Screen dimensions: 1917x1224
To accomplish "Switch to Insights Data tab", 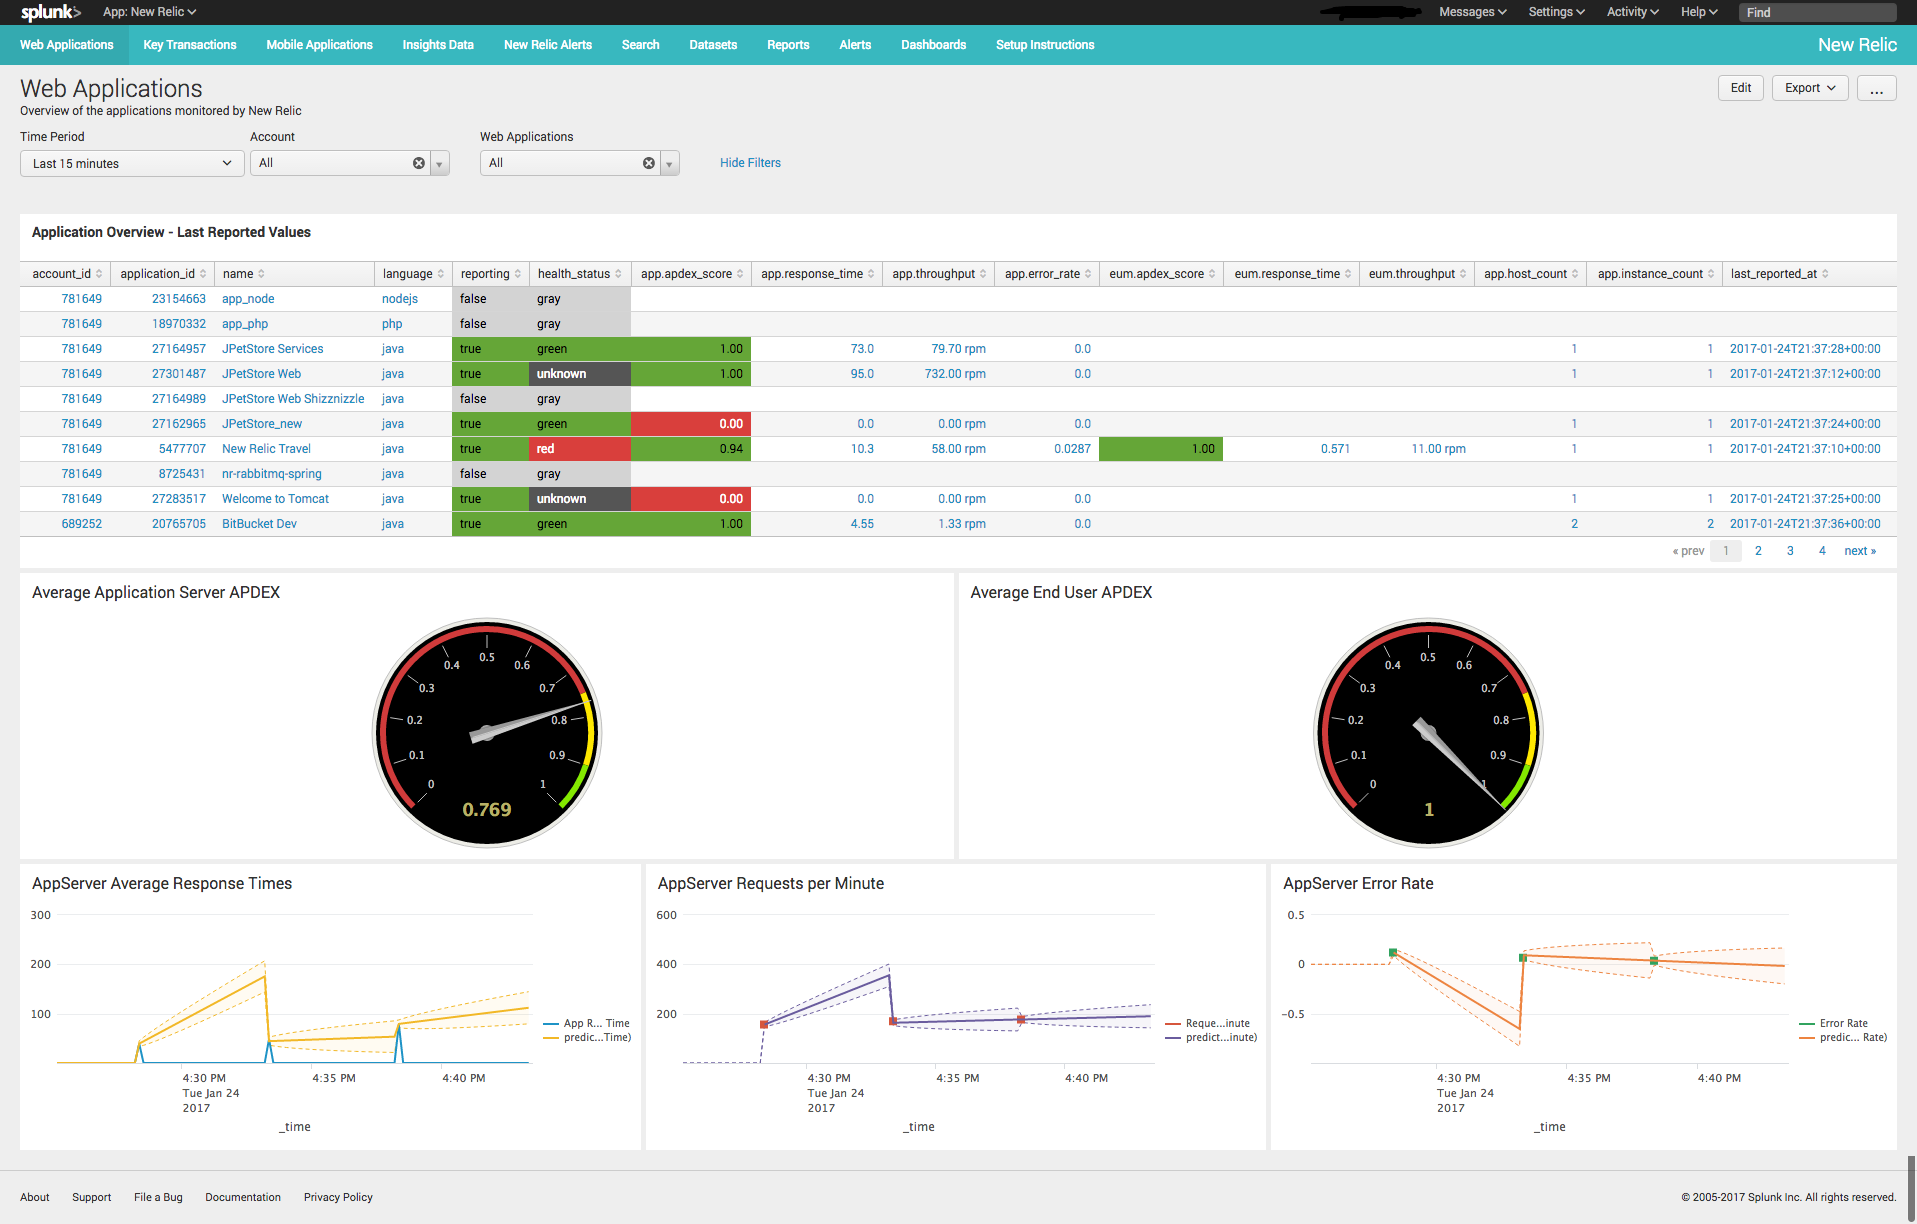I will click(x=438, y=45).
